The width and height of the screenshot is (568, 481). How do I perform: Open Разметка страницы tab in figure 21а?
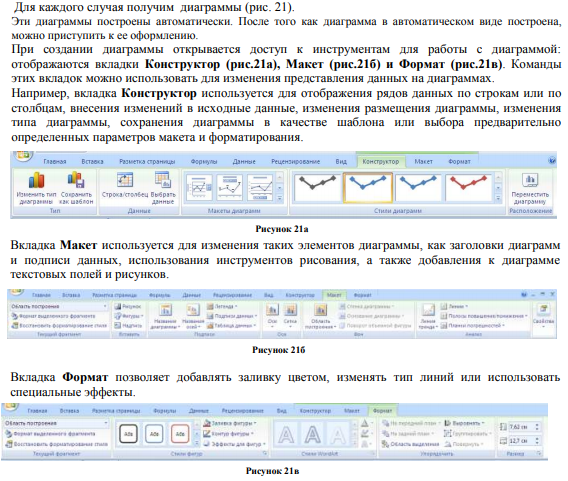147,162
